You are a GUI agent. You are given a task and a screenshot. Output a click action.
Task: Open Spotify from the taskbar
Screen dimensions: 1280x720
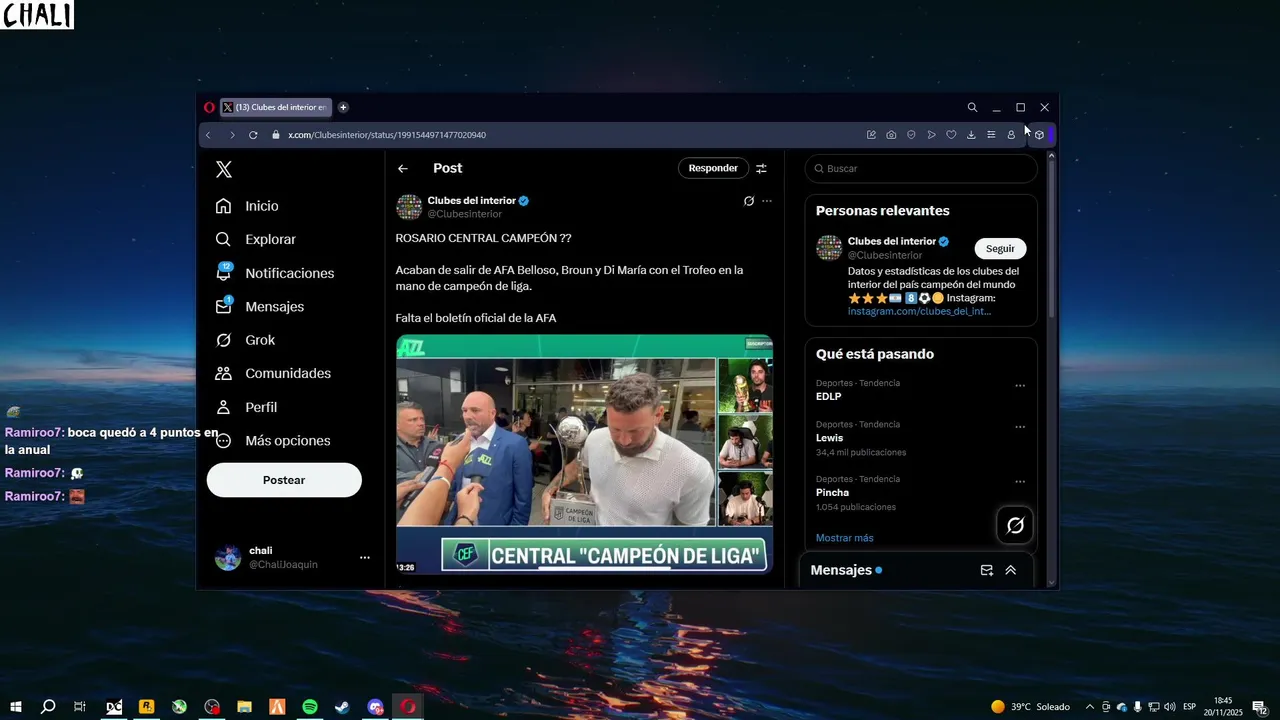click(x=310, y=707)
